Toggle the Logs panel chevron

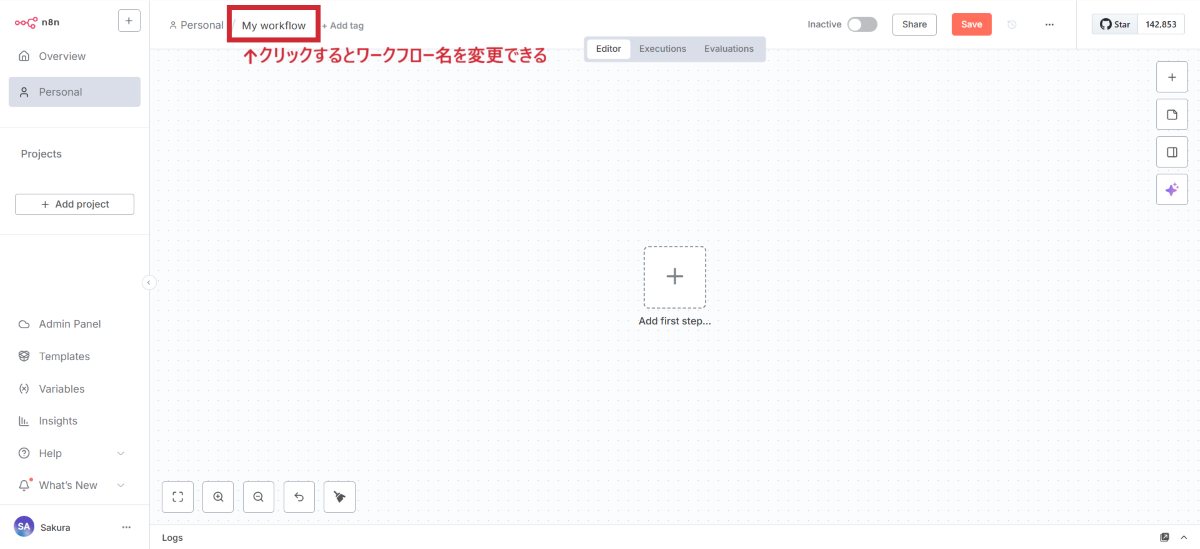pos(1185,537)
